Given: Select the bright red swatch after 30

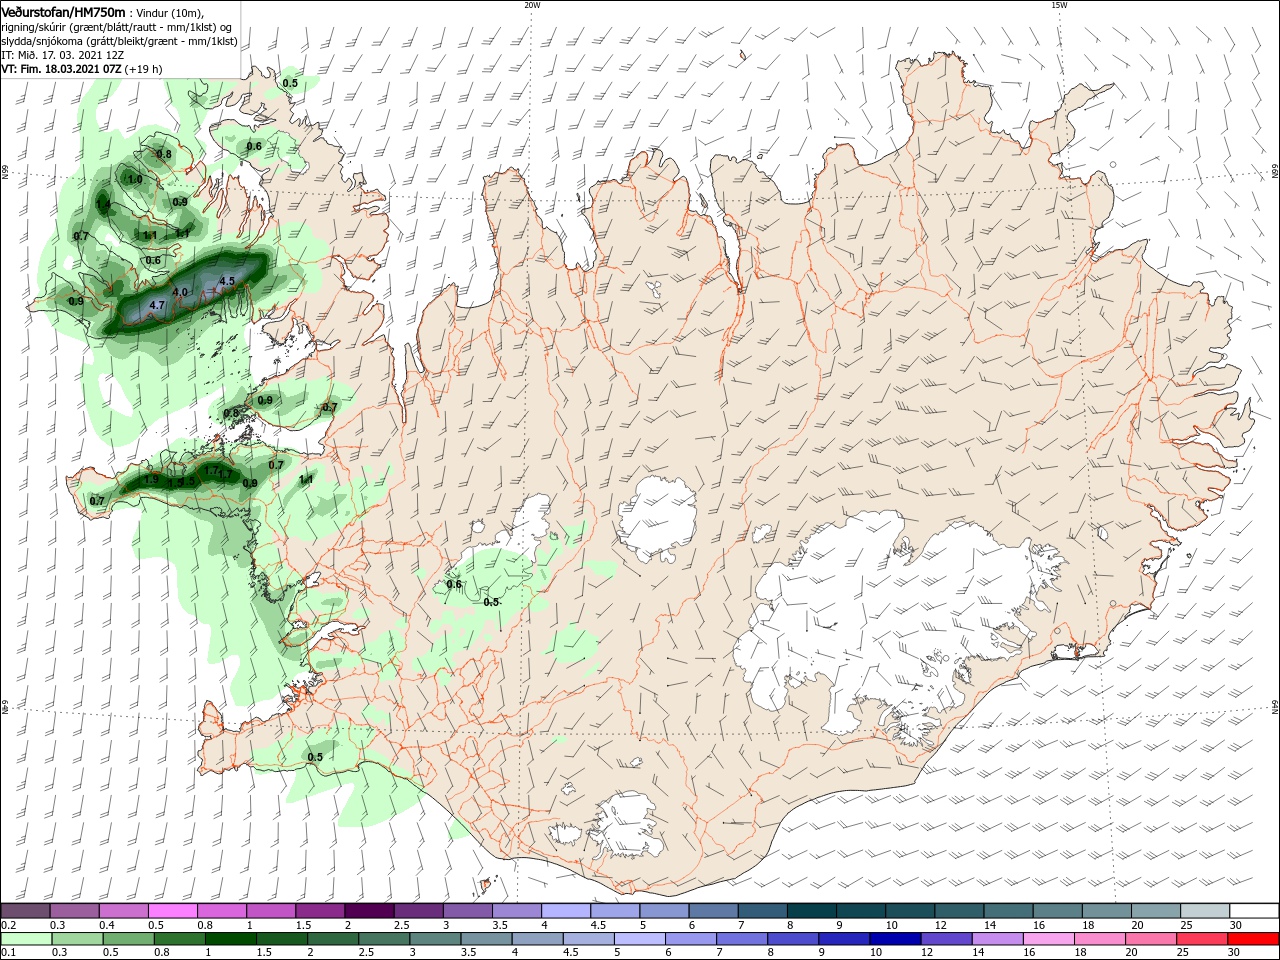Looking at the screenshot, I should click(x=1255, y=939).
